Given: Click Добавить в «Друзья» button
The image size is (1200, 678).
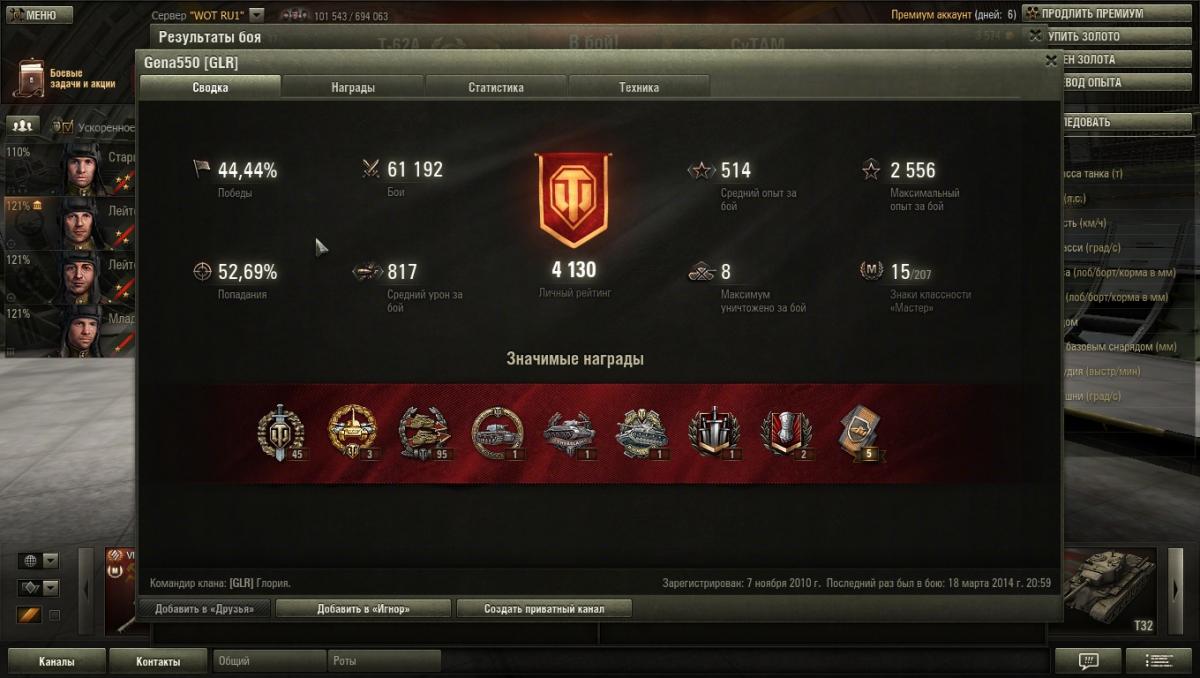Looking at the screenshot, I should coord(205,608).
